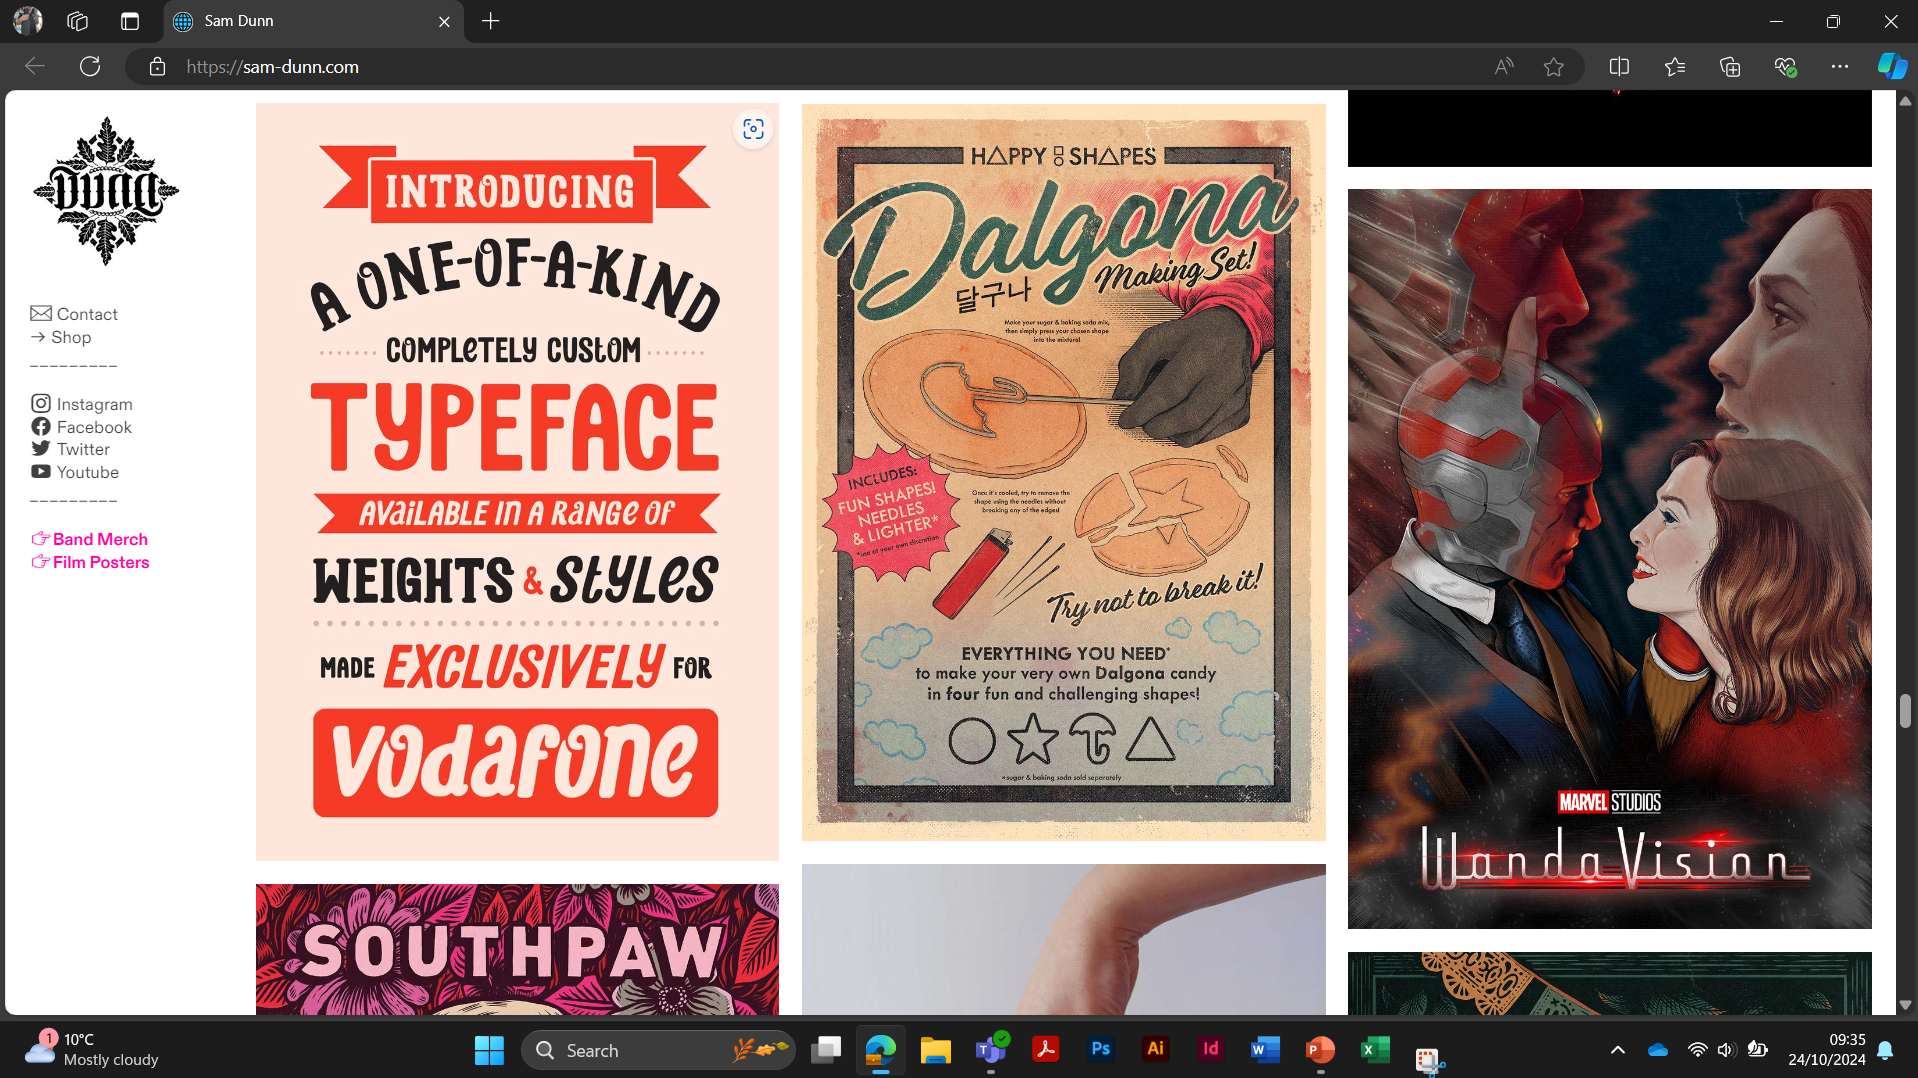
Task: Open Copilot sidebar
Action: [1892, 67]
